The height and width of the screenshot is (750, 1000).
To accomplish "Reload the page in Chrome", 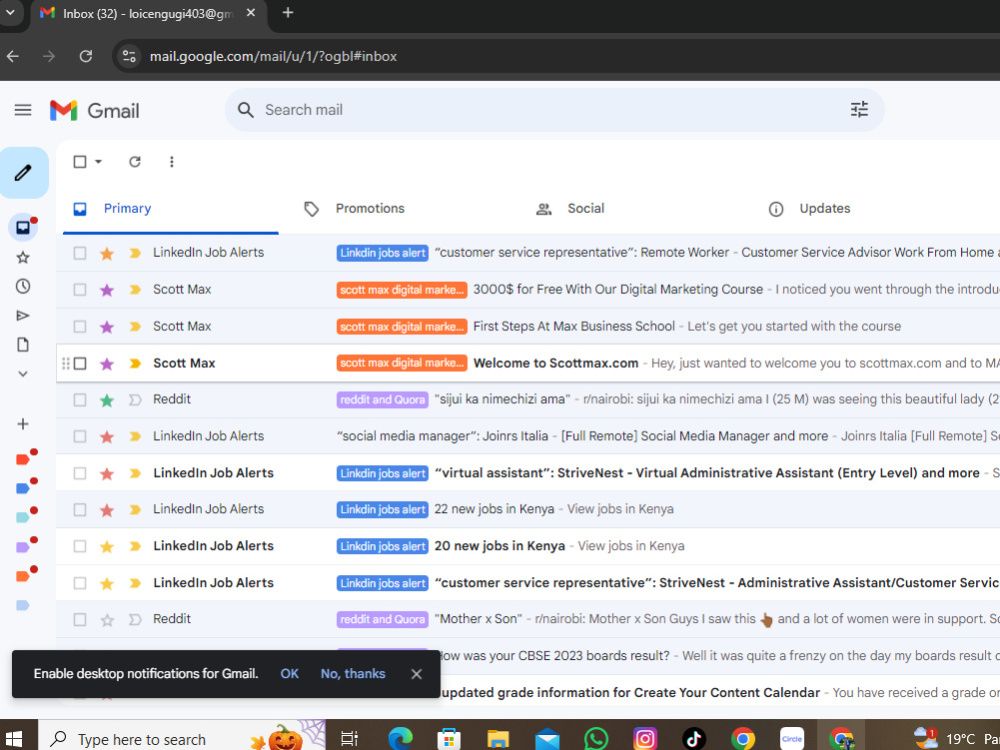I will tap(85, 56).
